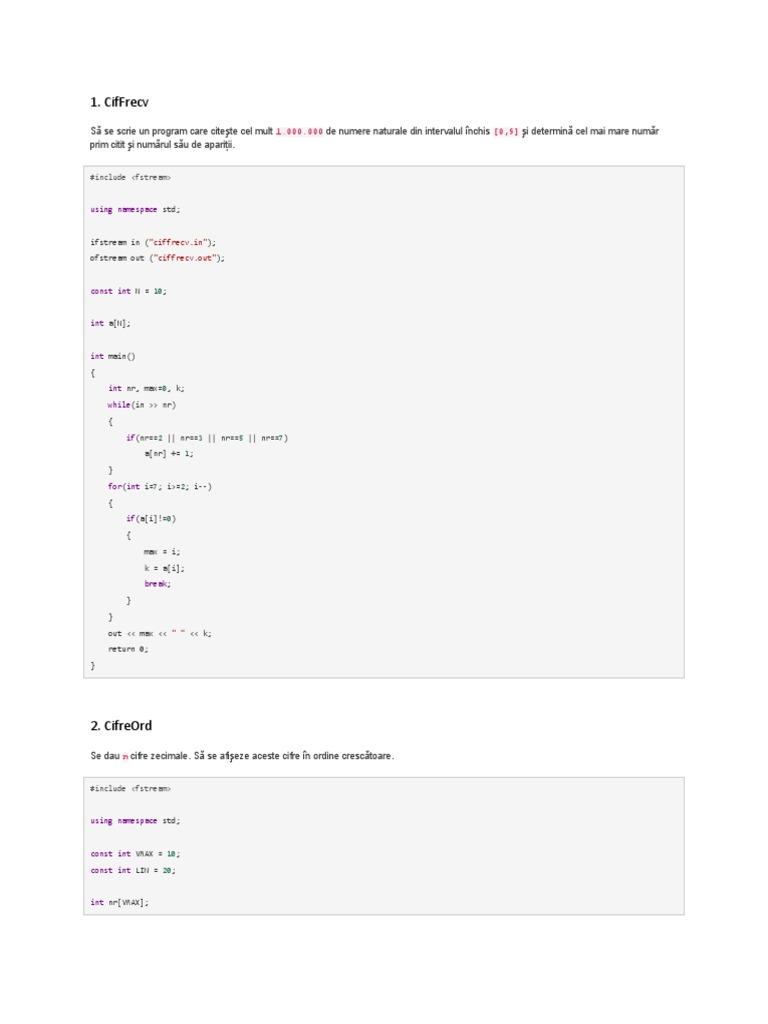
Task: Click the first "#include <fstream>" line
Action: pos(130,177)
